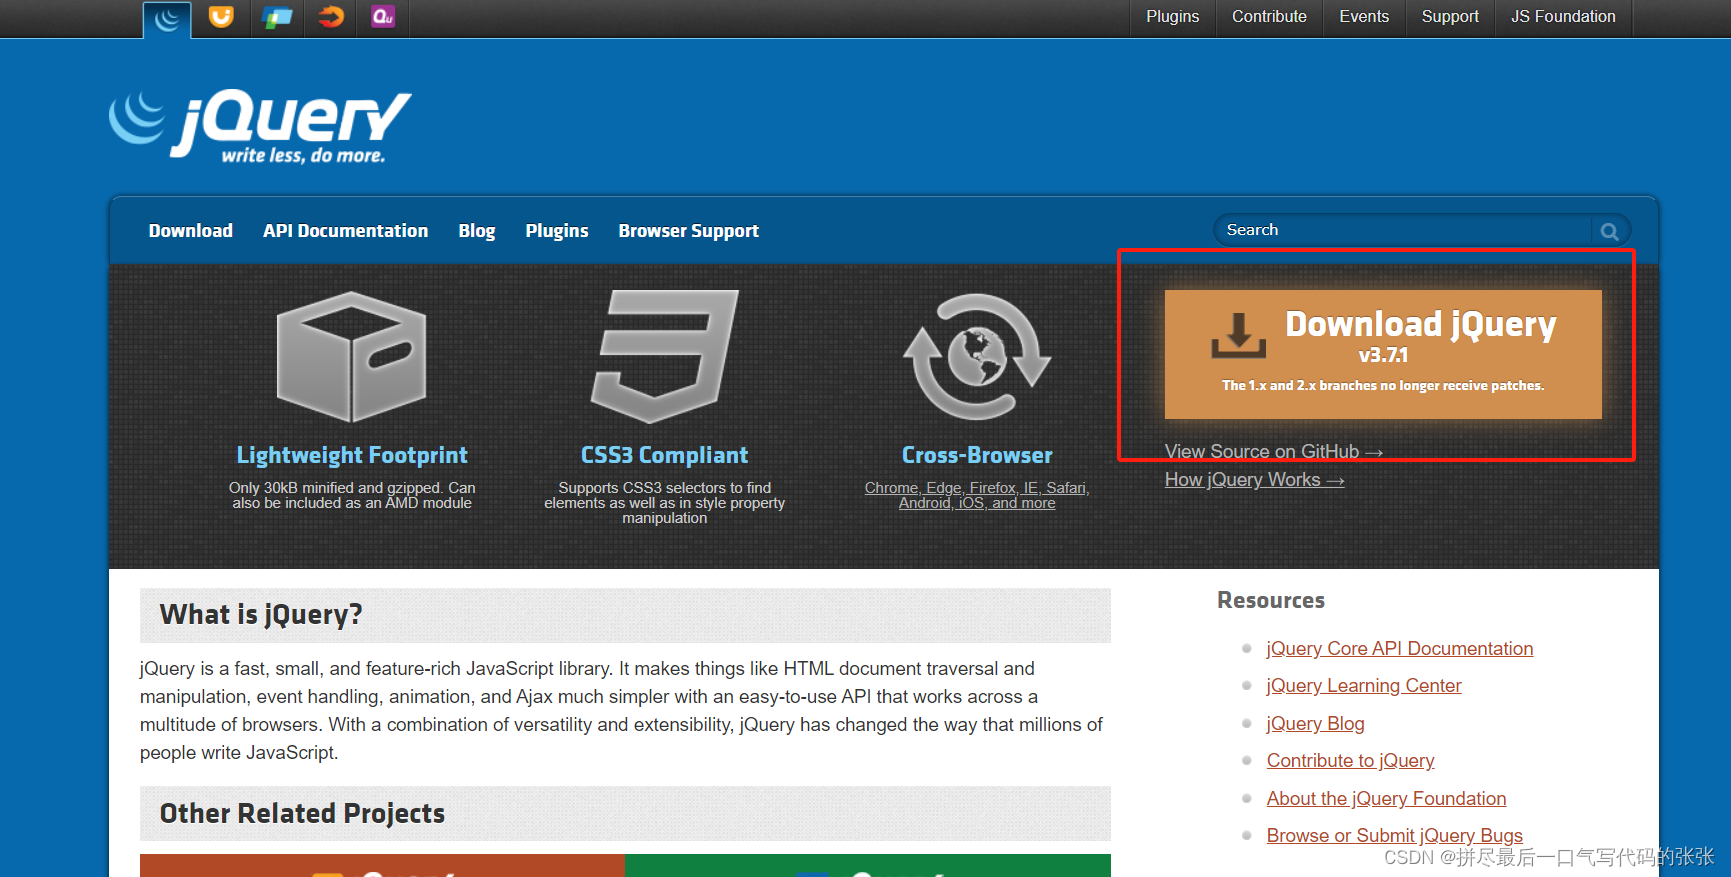This screenshot has width=1731, height=877.
Task: Open Browser Support nav item
Action: tap(689, 231)
